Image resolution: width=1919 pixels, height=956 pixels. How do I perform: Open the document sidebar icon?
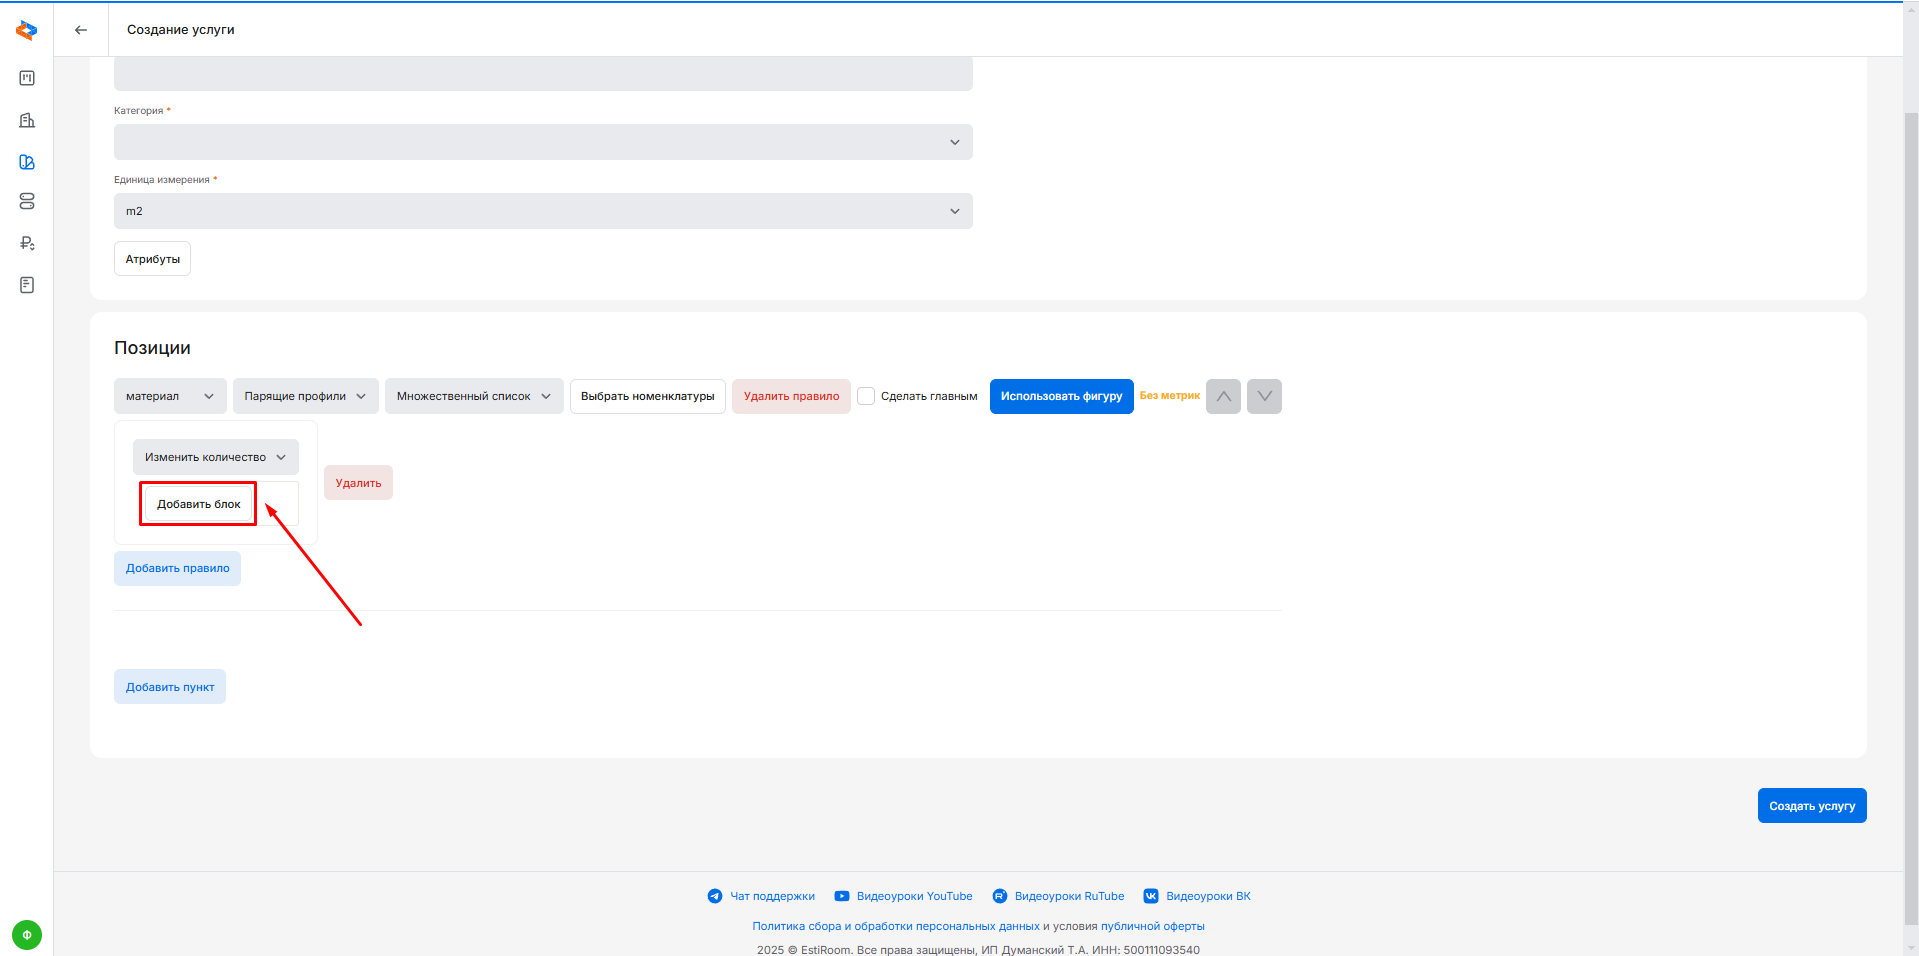27,285
